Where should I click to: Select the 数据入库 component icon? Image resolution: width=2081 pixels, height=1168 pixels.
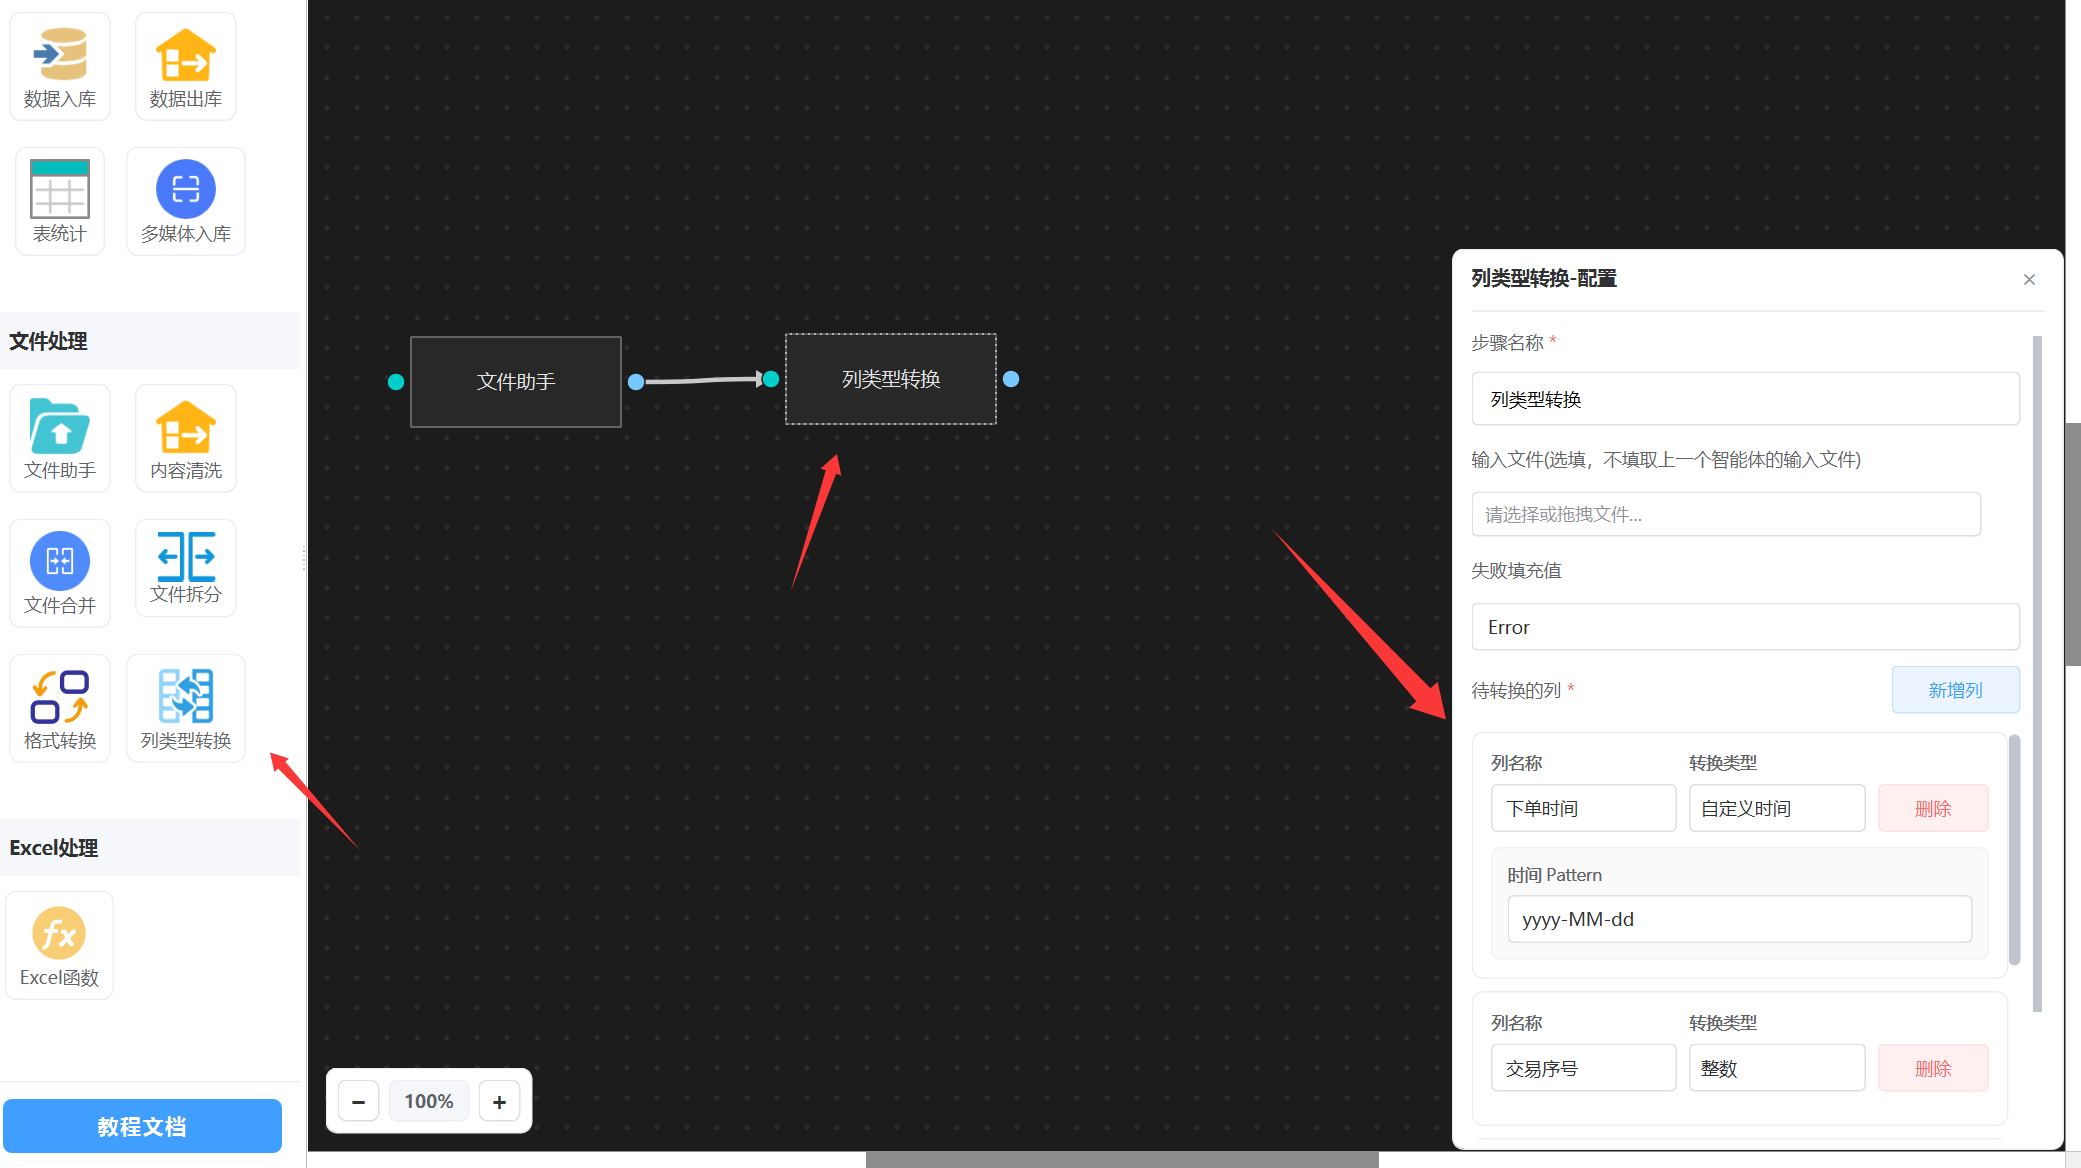[x=60, y=56]
